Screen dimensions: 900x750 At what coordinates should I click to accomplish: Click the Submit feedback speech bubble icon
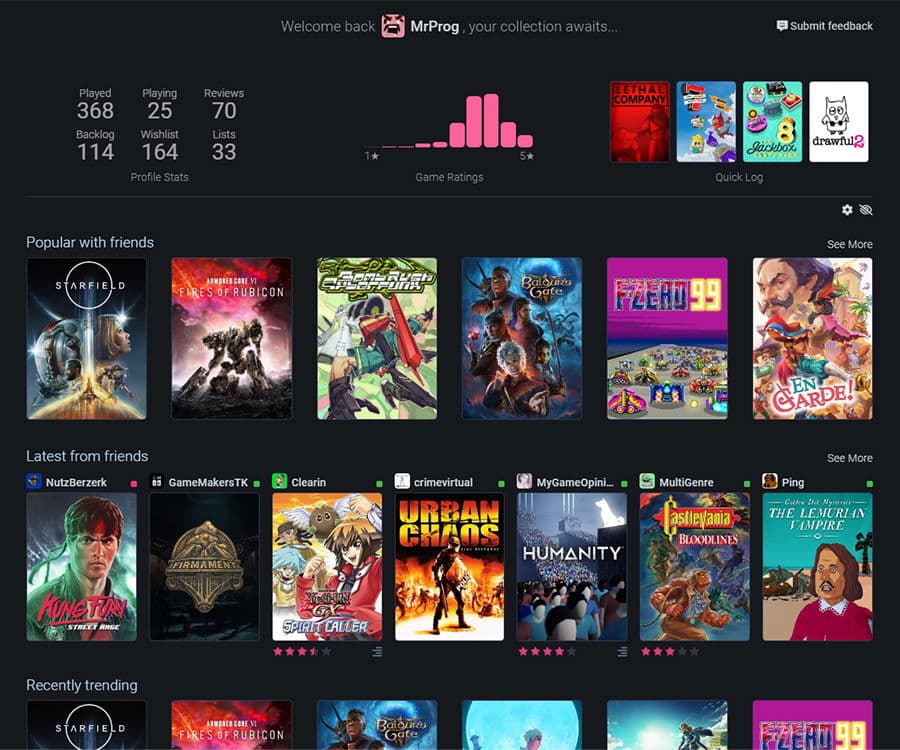(x=781, y=26)
